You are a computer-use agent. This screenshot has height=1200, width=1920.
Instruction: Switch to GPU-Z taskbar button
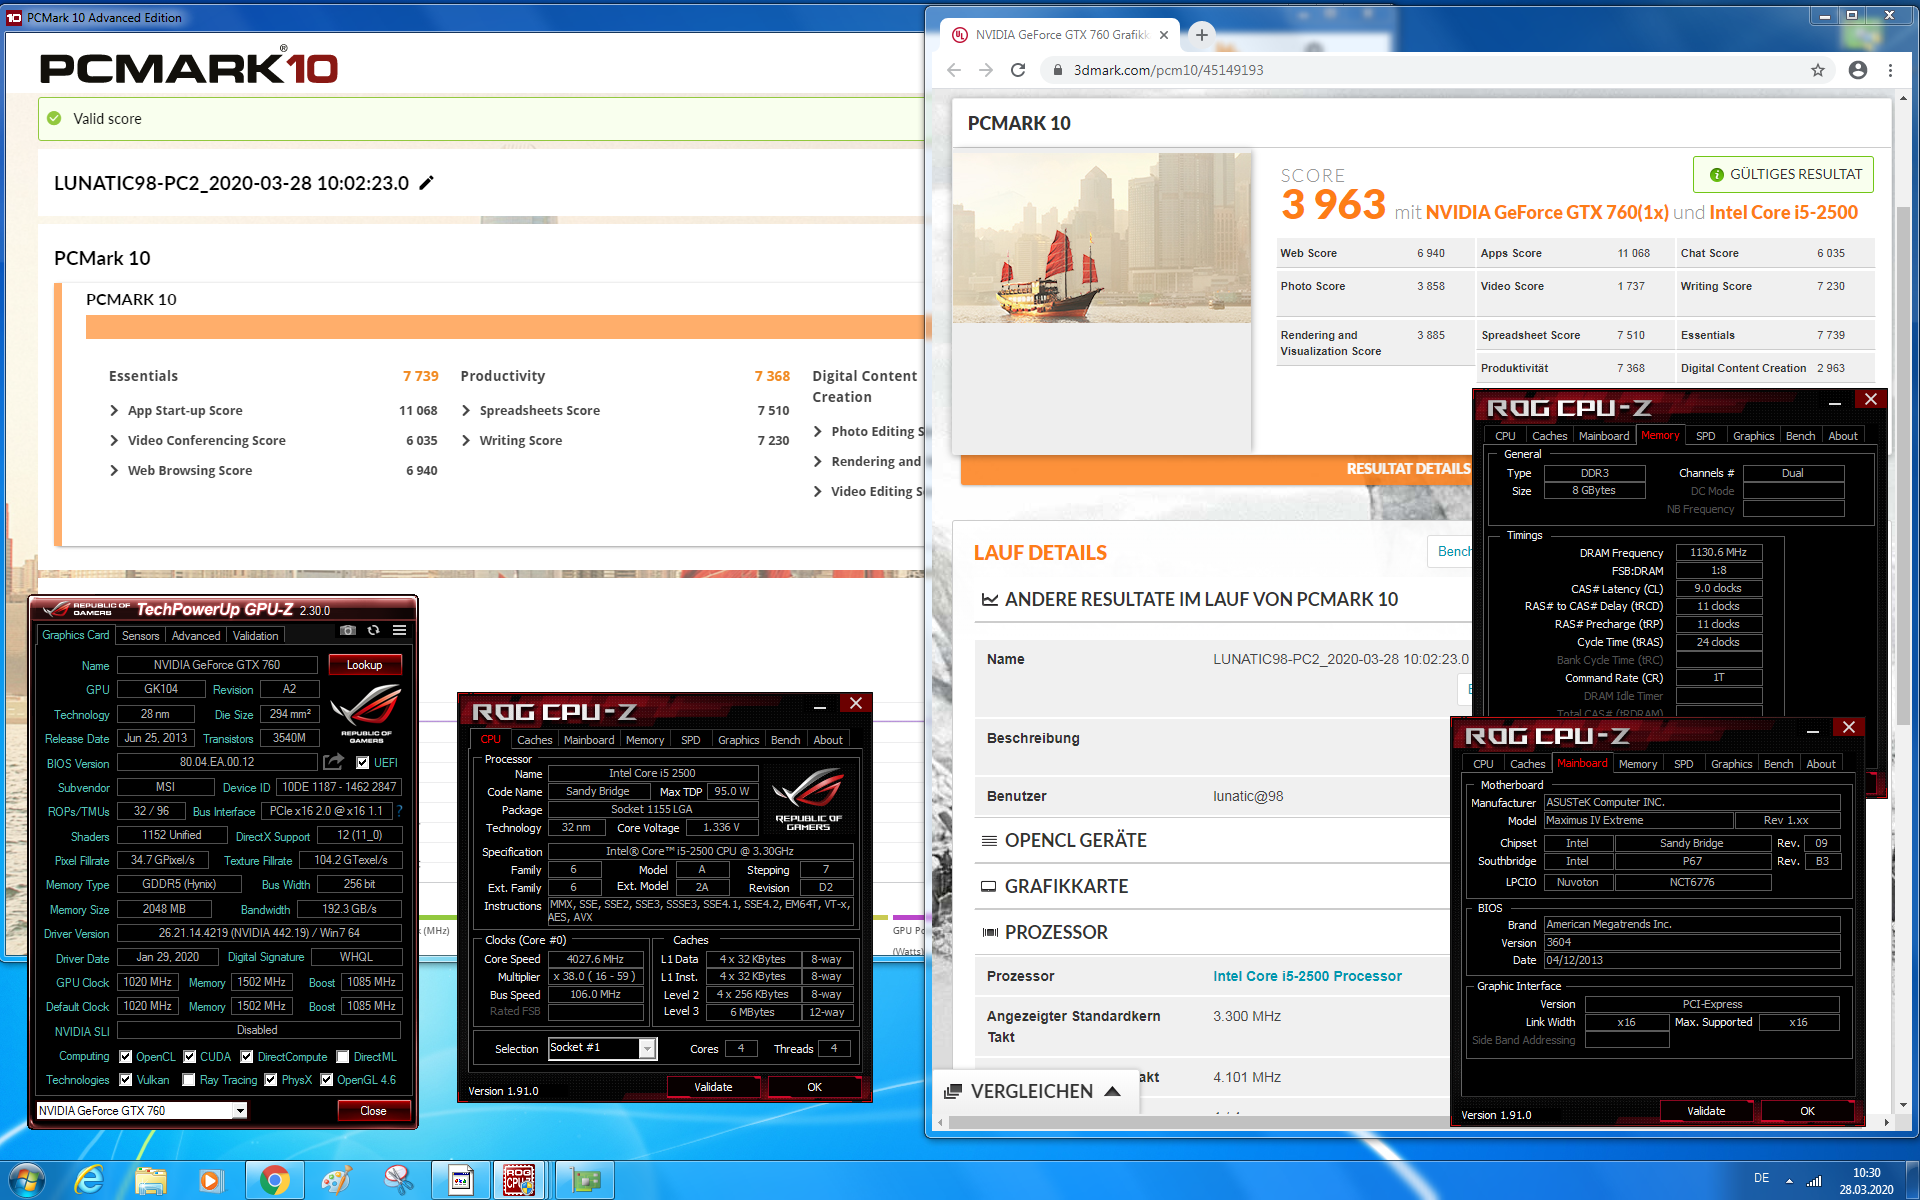click(585, 1181)
